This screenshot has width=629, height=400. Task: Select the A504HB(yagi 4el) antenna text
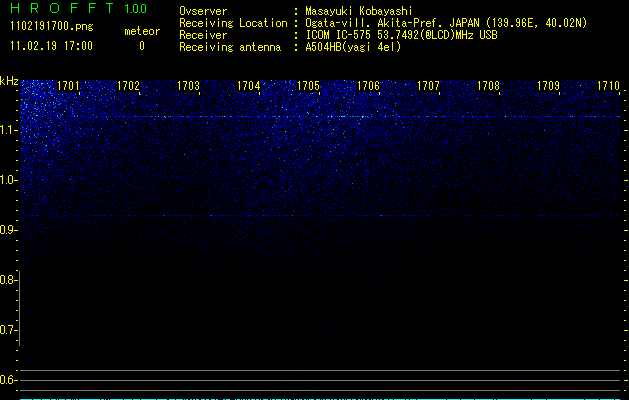[x=353, y=47]
